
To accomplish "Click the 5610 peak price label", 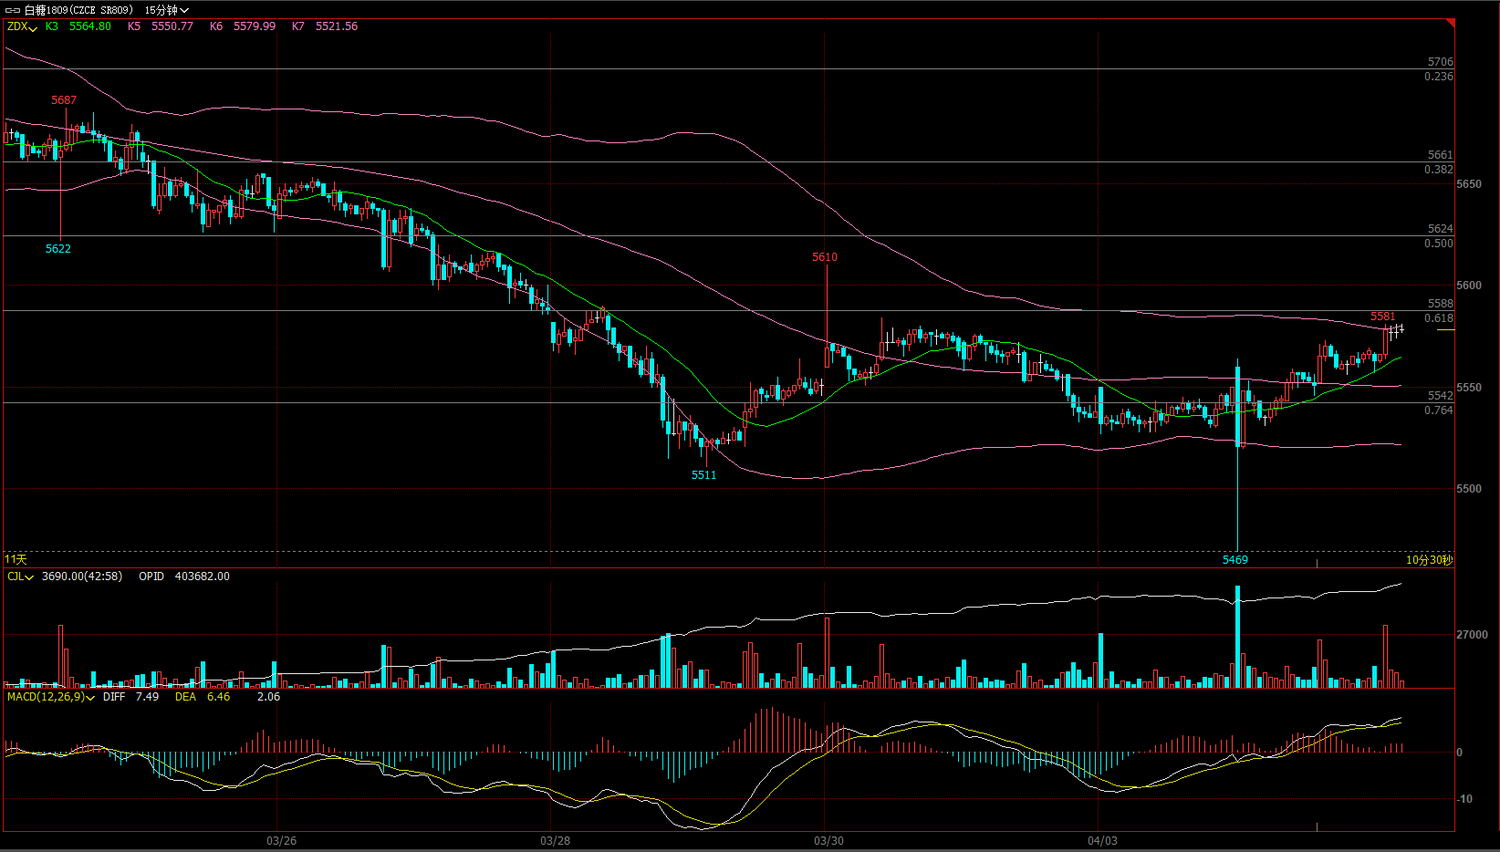I will click(x=825, y=257).
